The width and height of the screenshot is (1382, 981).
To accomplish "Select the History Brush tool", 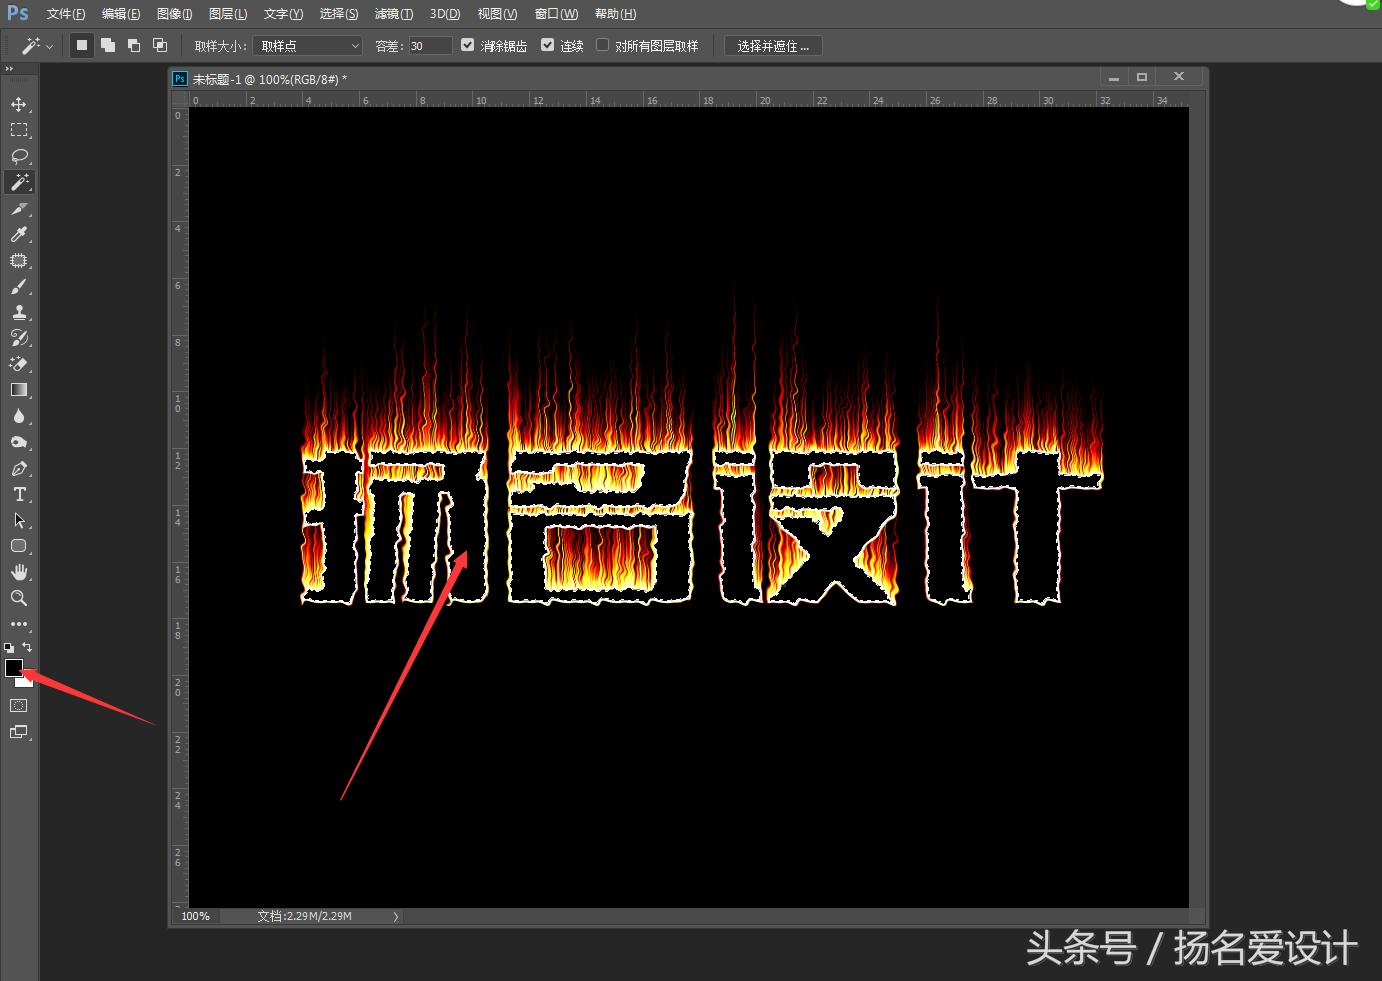I will [19, 338].
